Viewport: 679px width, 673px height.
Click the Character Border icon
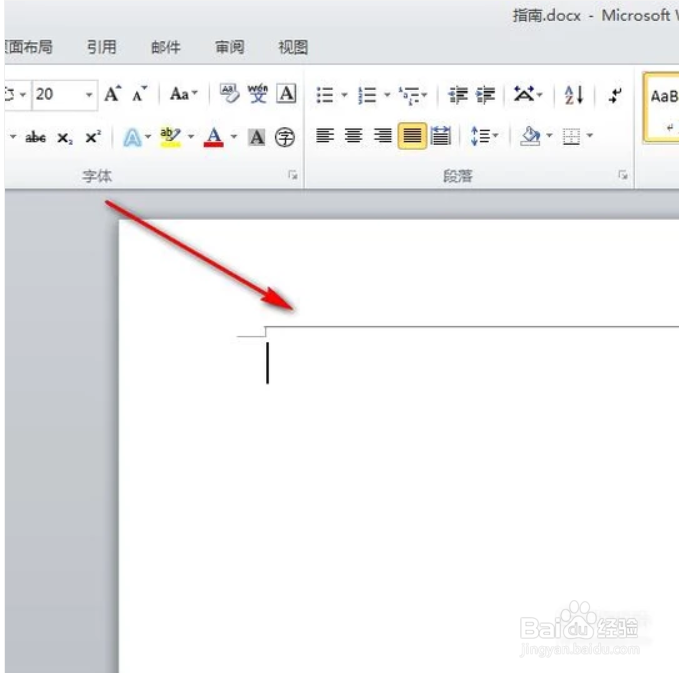(x=286, y=94)
